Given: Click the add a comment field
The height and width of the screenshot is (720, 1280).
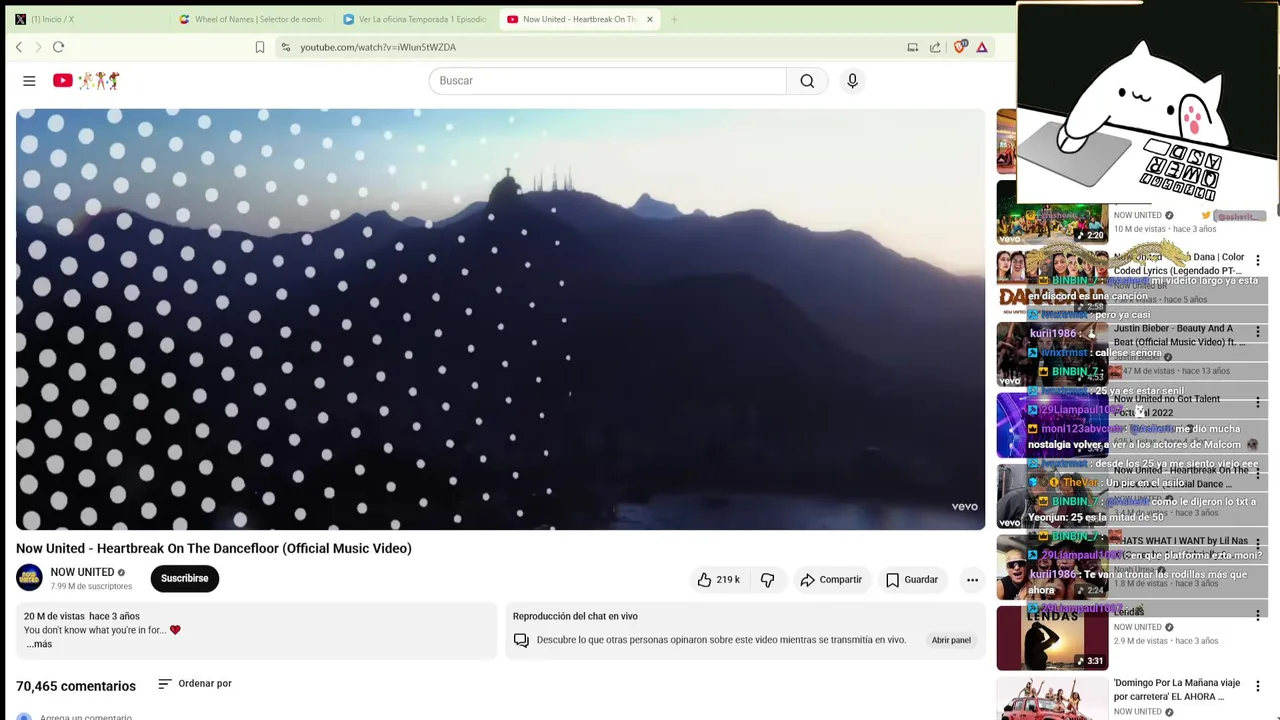Looking at the screenshot, I should tap(86, 716).
